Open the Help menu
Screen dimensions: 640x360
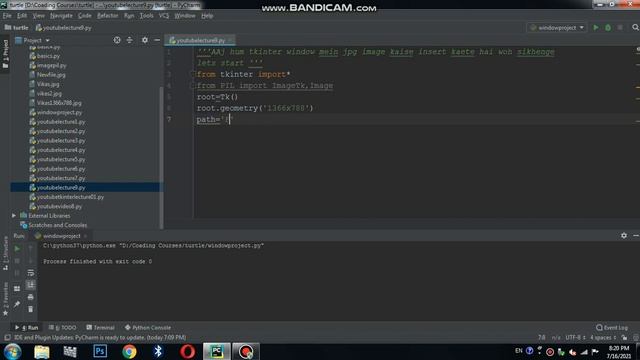coord(207,16)
